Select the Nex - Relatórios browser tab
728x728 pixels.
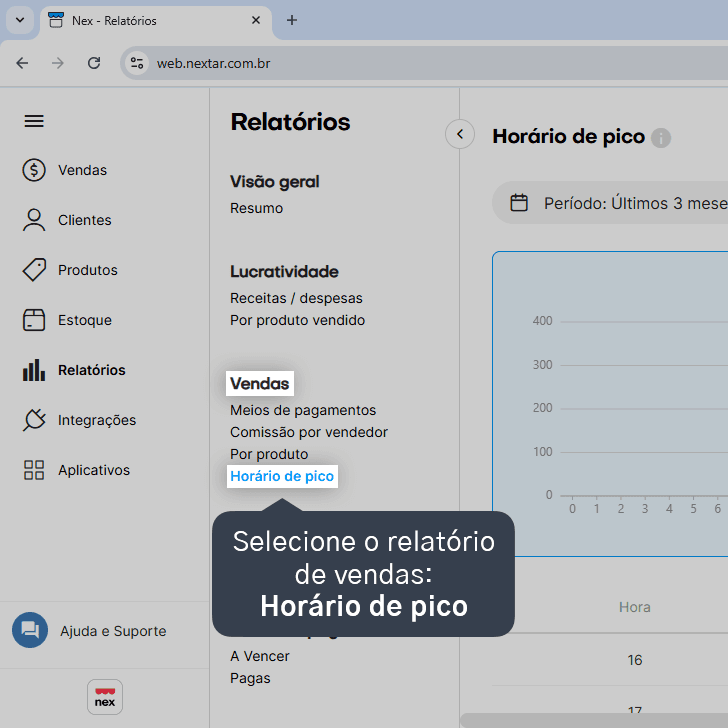(156, 21)
